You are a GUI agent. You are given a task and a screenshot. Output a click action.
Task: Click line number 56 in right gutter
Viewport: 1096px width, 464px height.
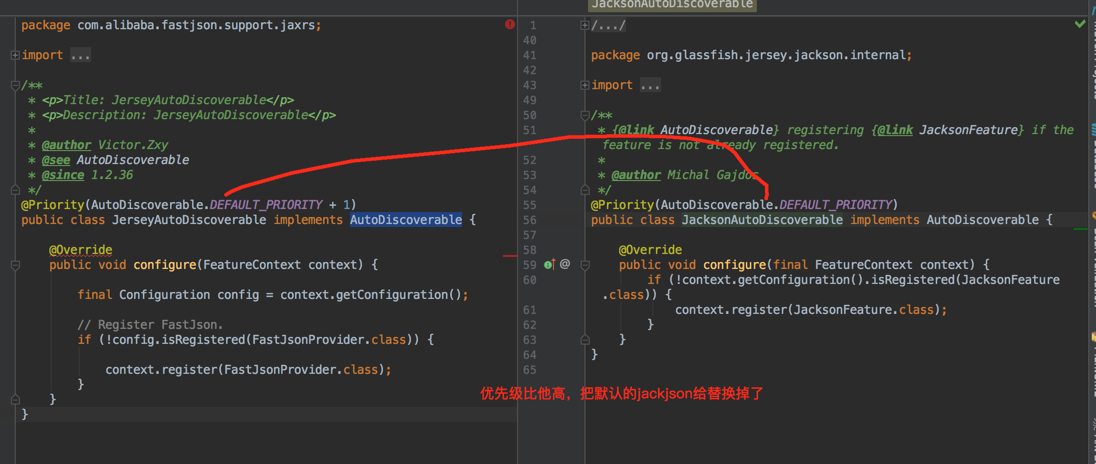click(529, 220)
